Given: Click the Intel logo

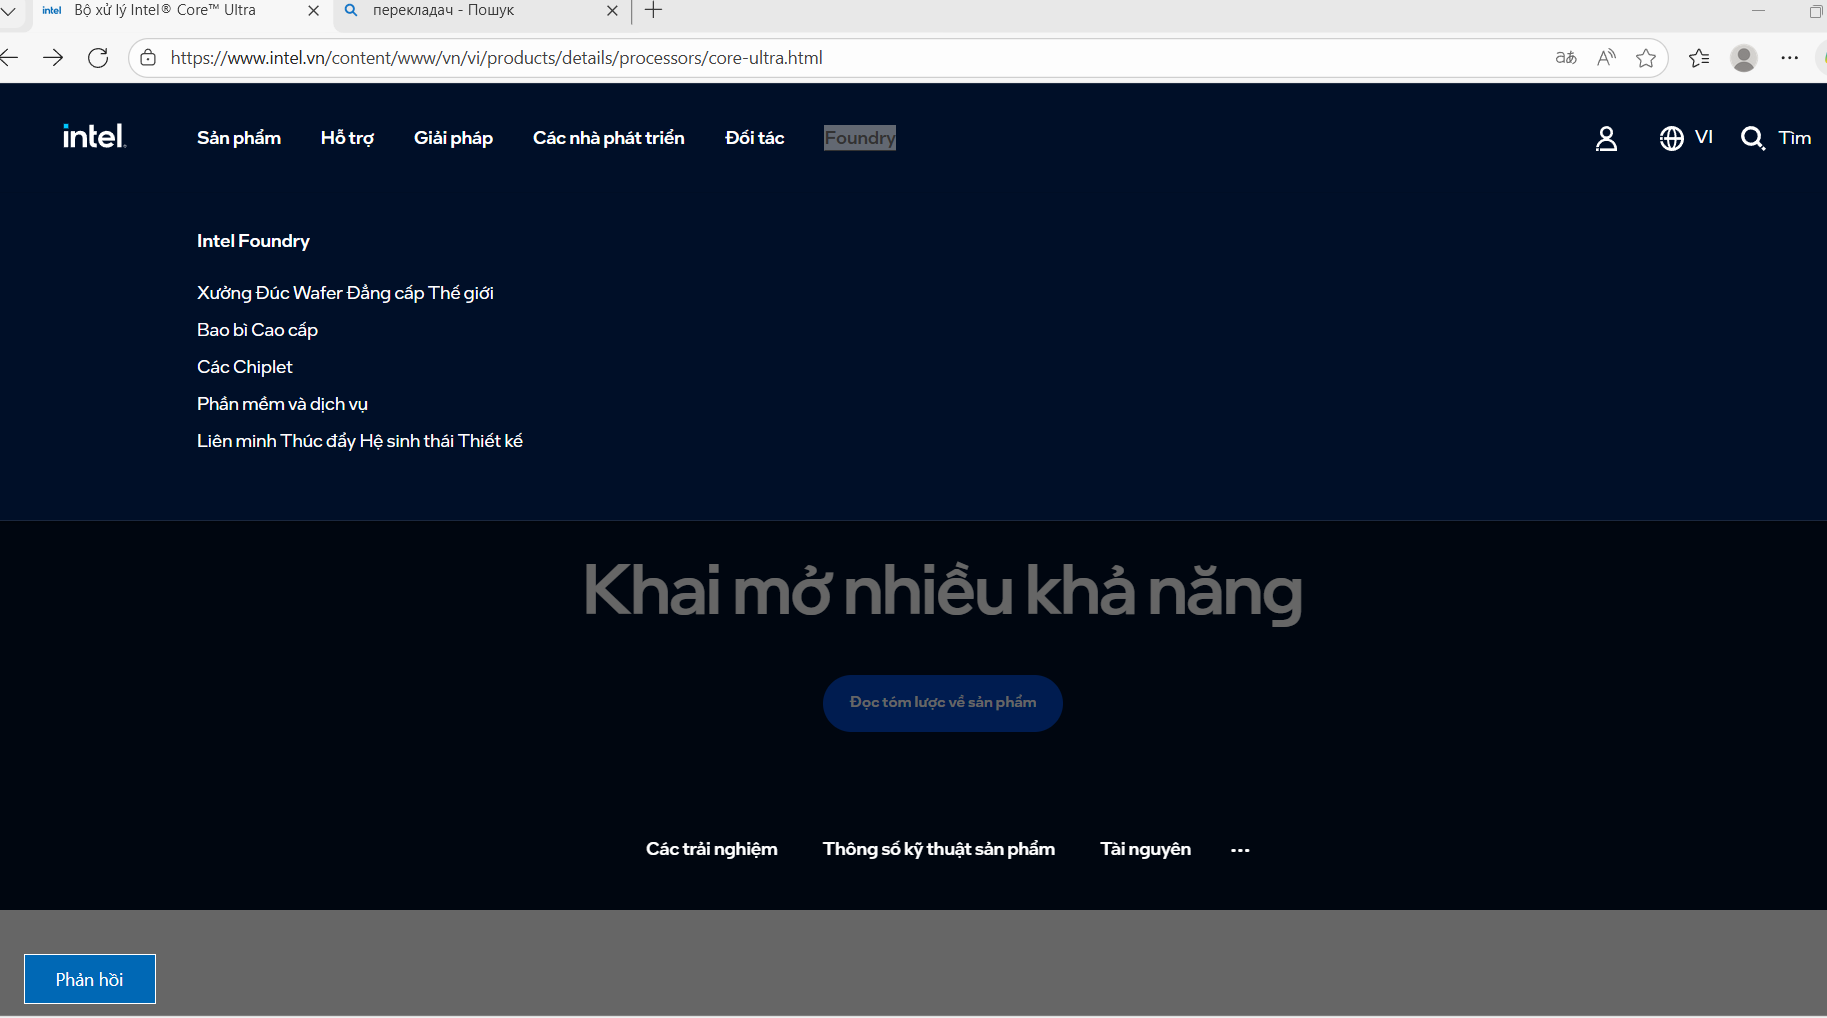Looking at the screenshot, I should [x=94, y=136].
